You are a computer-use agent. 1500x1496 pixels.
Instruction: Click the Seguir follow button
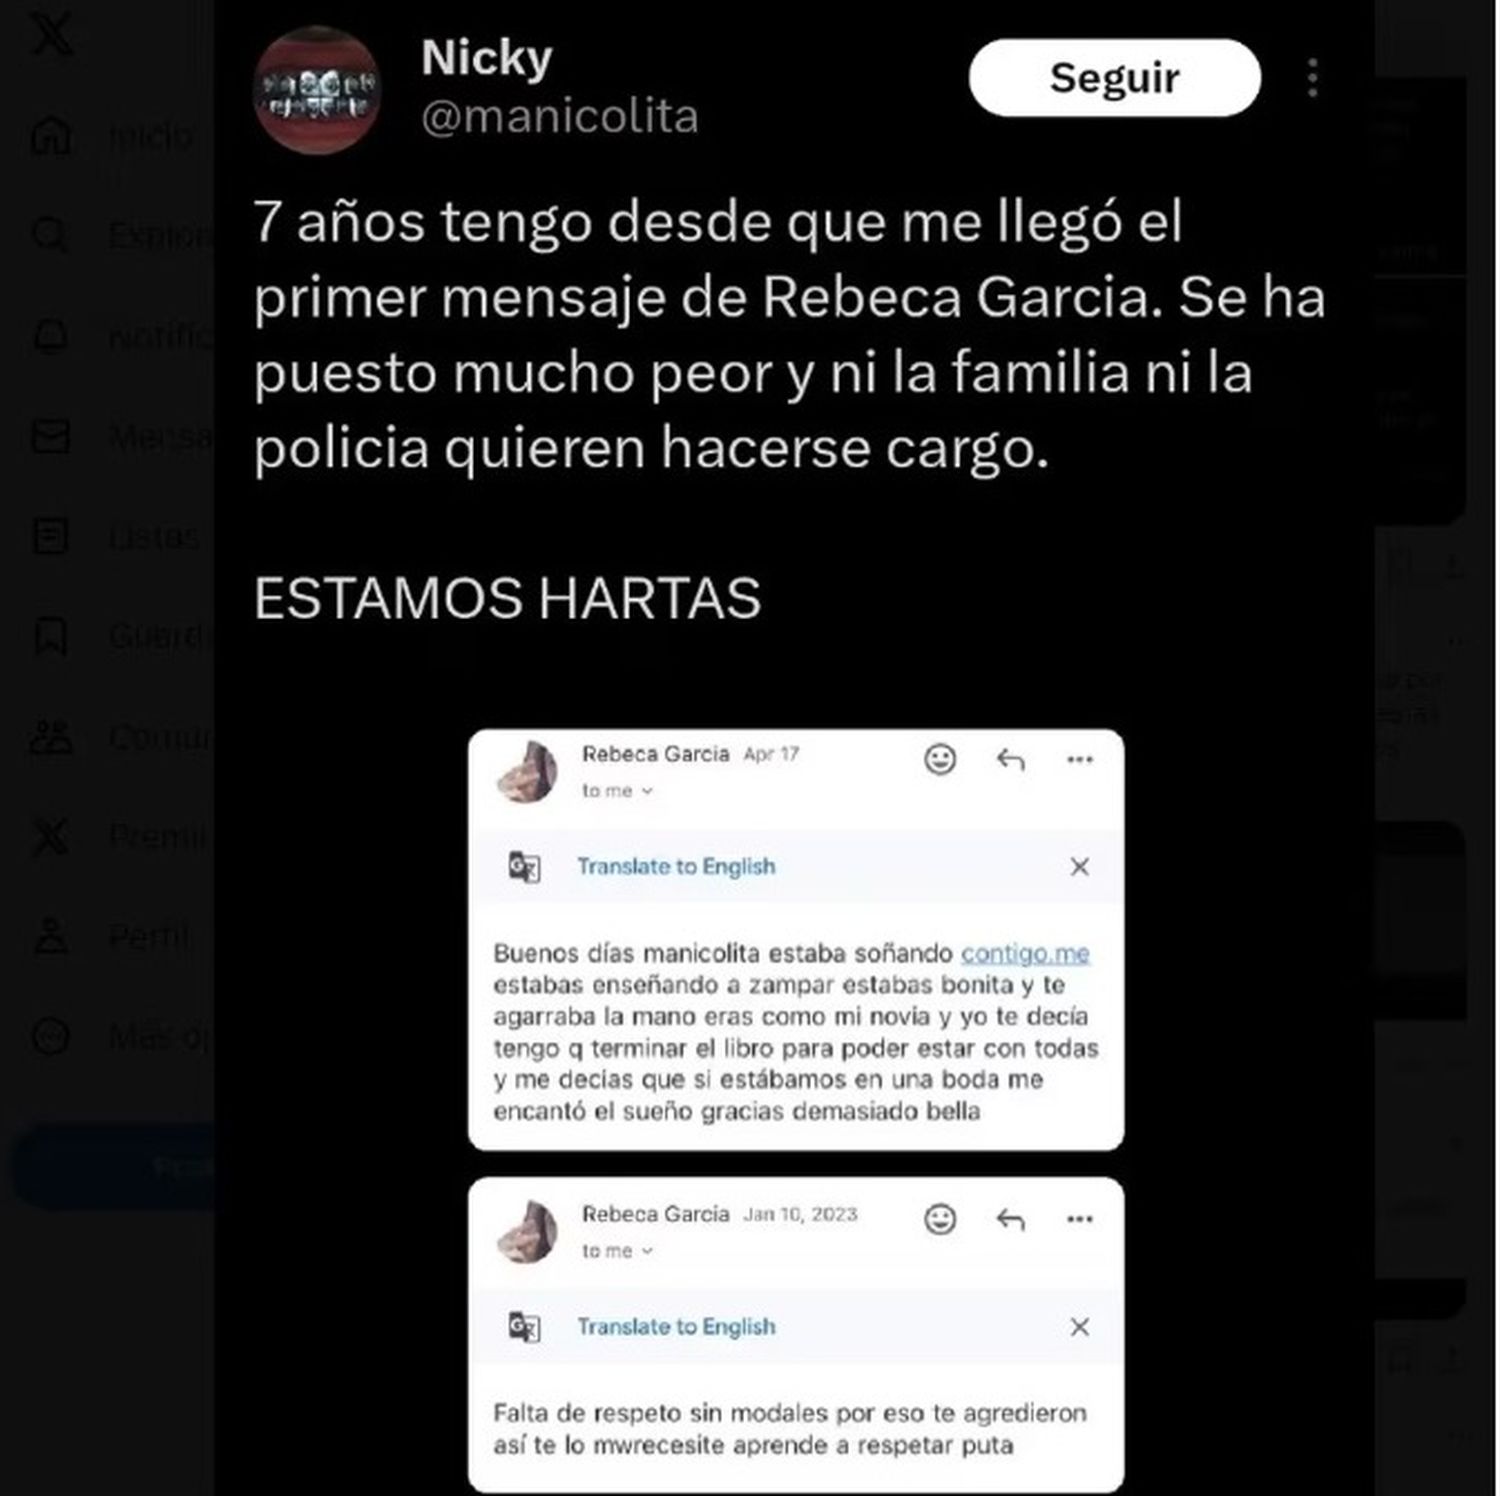1114,77
